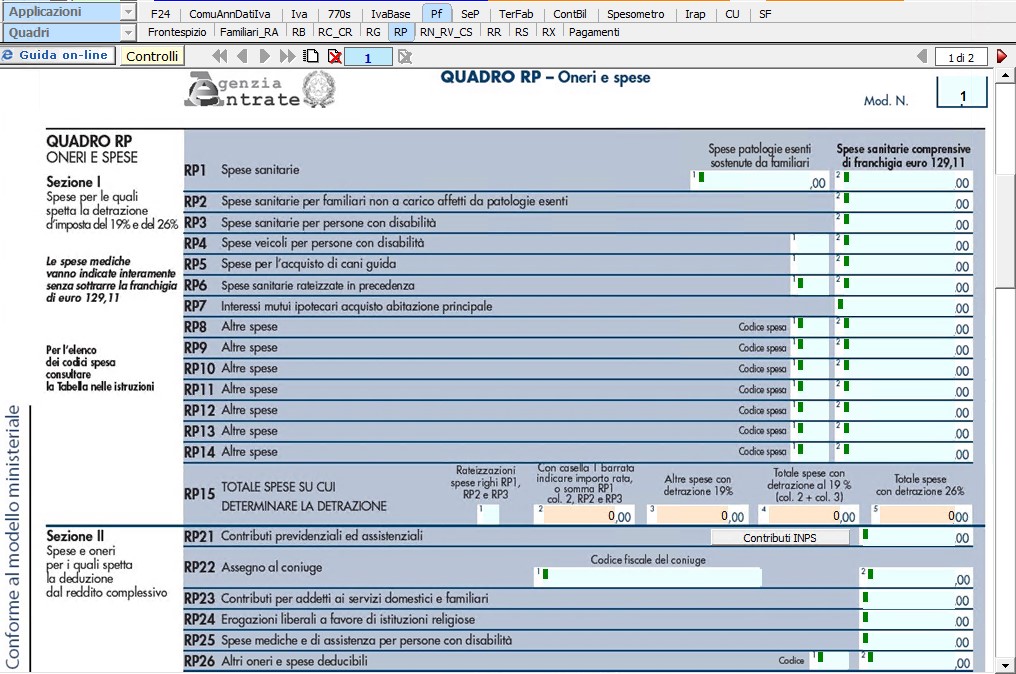Screen dimensions: 1016x674
Task: Select the RN_RV_CS quadro tab
Action: coord(446,32)
